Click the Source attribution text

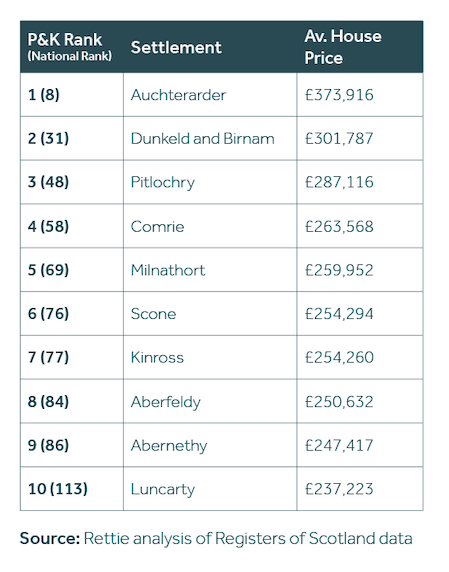point(216,538)
